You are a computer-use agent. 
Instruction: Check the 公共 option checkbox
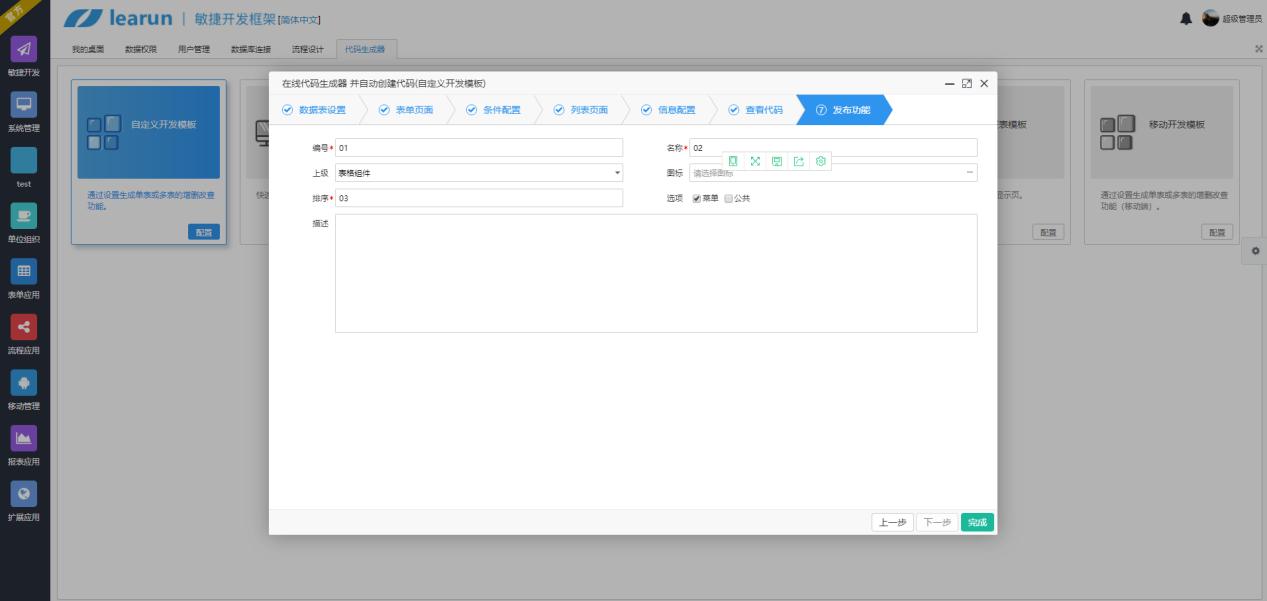pos(728,198)
